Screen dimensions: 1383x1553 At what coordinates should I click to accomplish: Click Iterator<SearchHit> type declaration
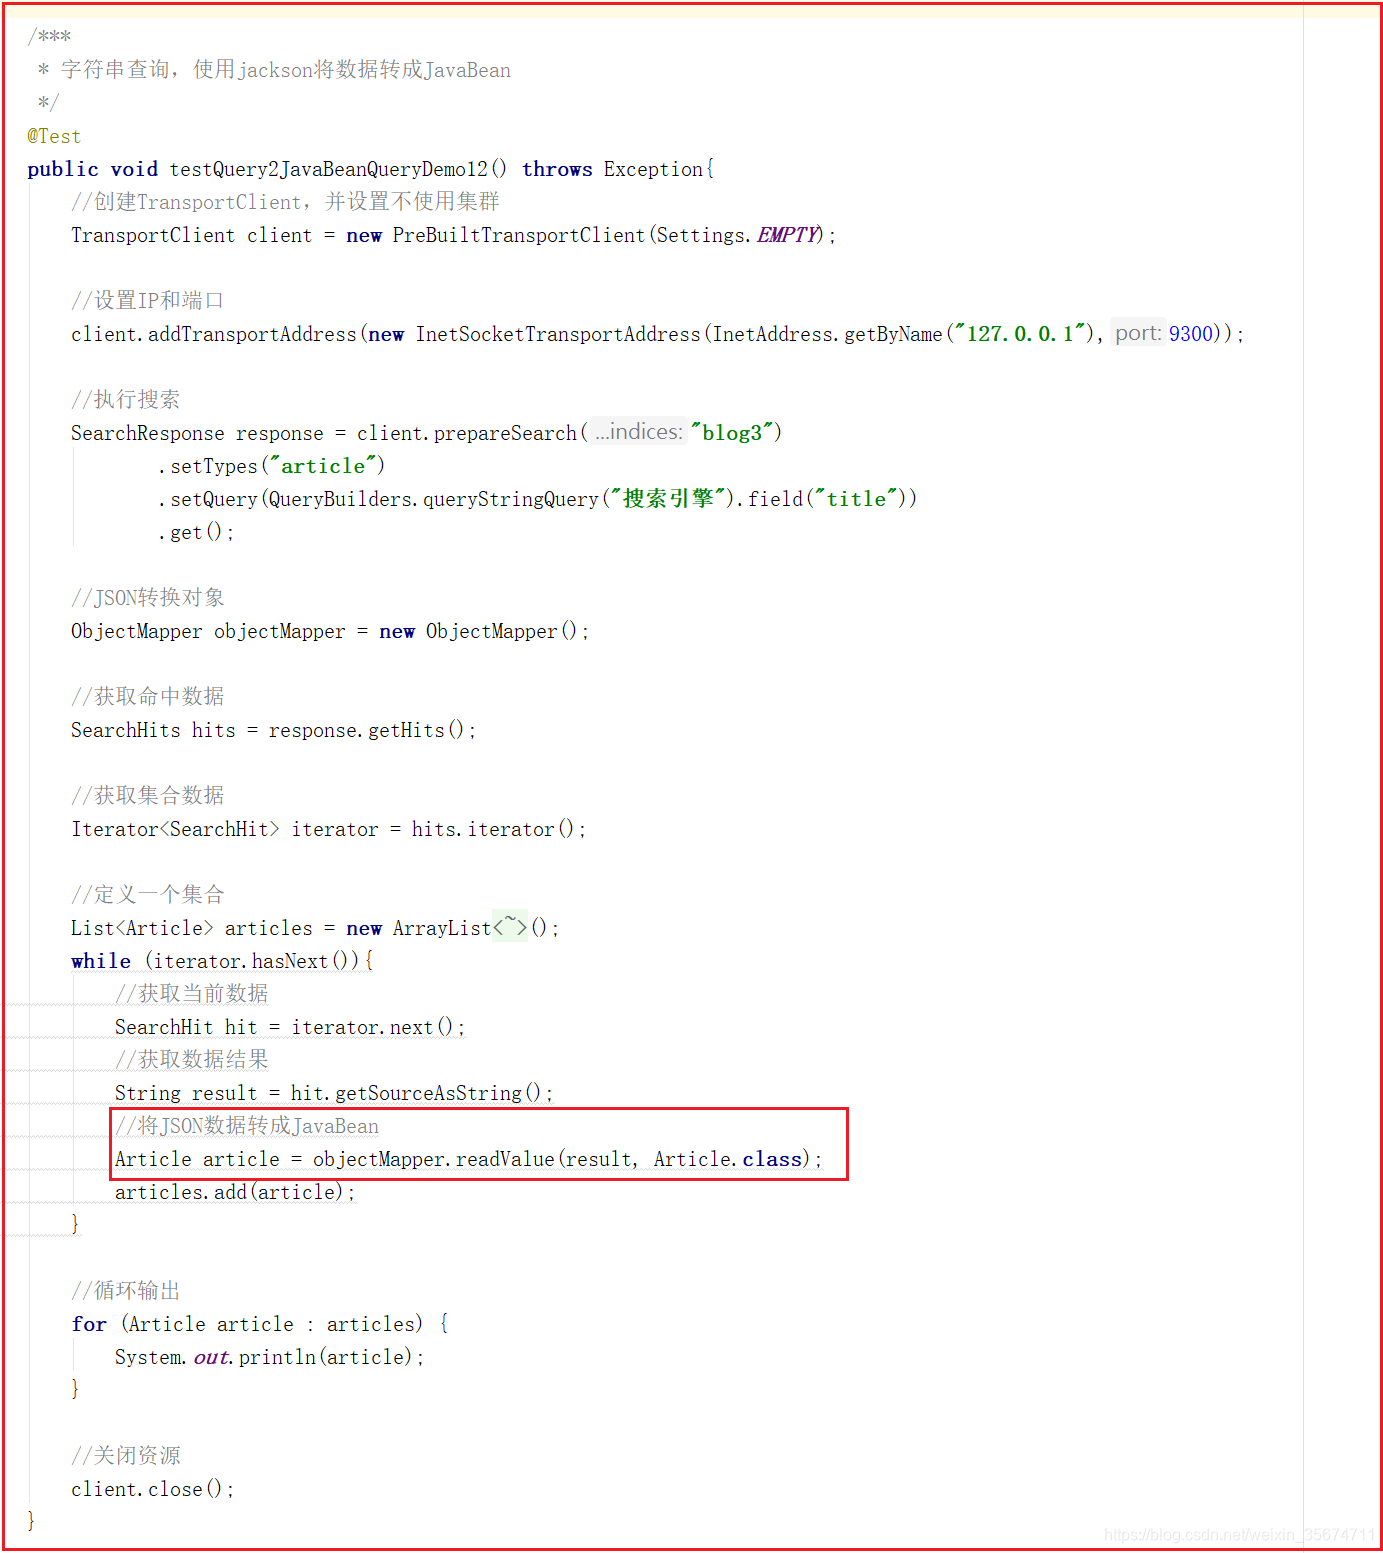pyautogui.click(x=175, y=829)
